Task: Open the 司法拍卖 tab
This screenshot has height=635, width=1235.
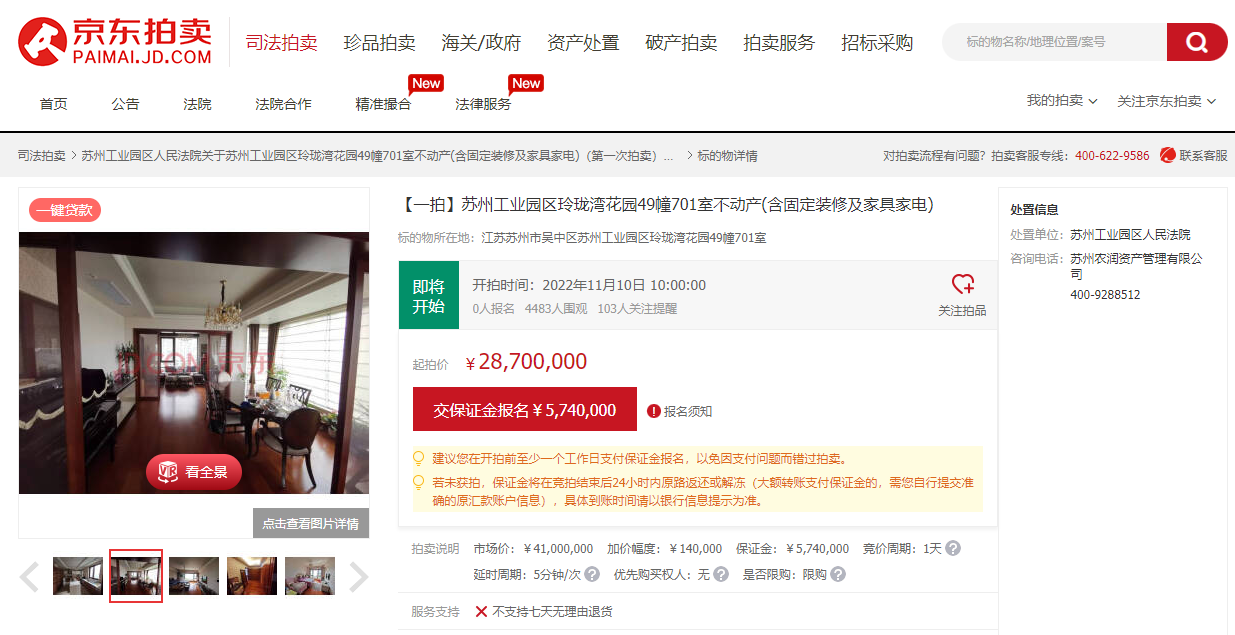Action: (x=281, y=43)
